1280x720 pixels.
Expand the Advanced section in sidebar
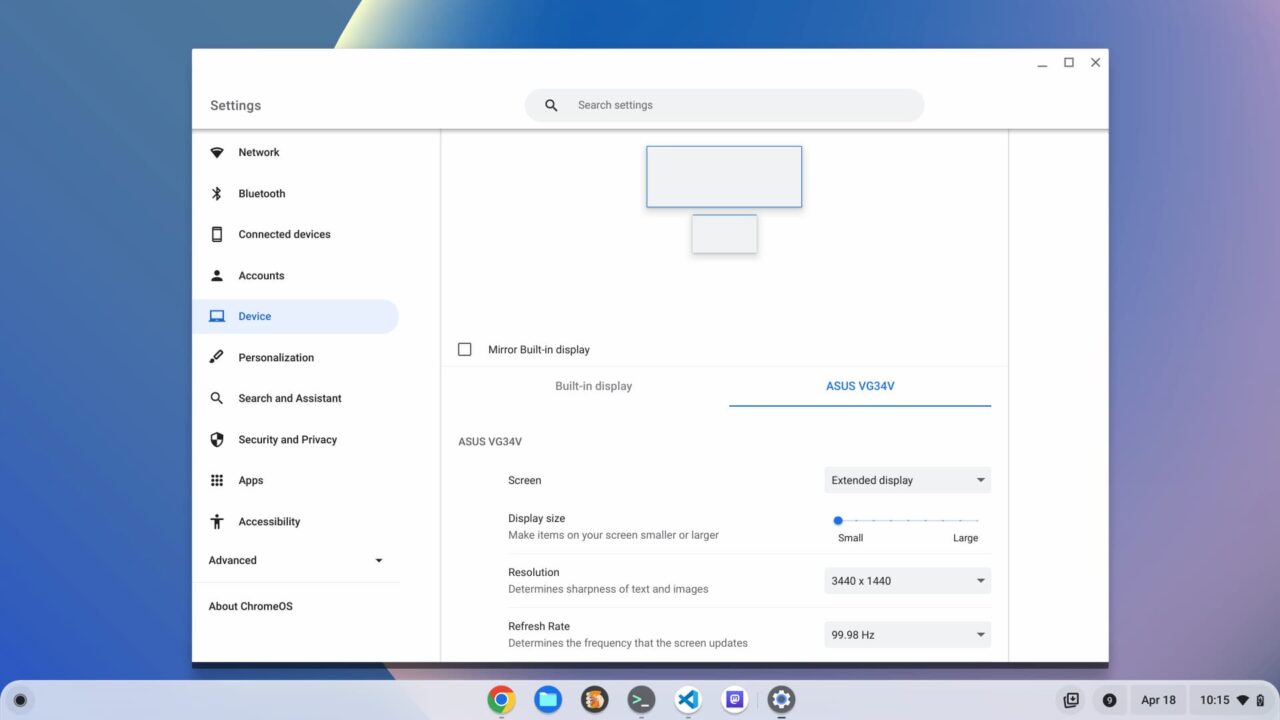tap(296, 560)
